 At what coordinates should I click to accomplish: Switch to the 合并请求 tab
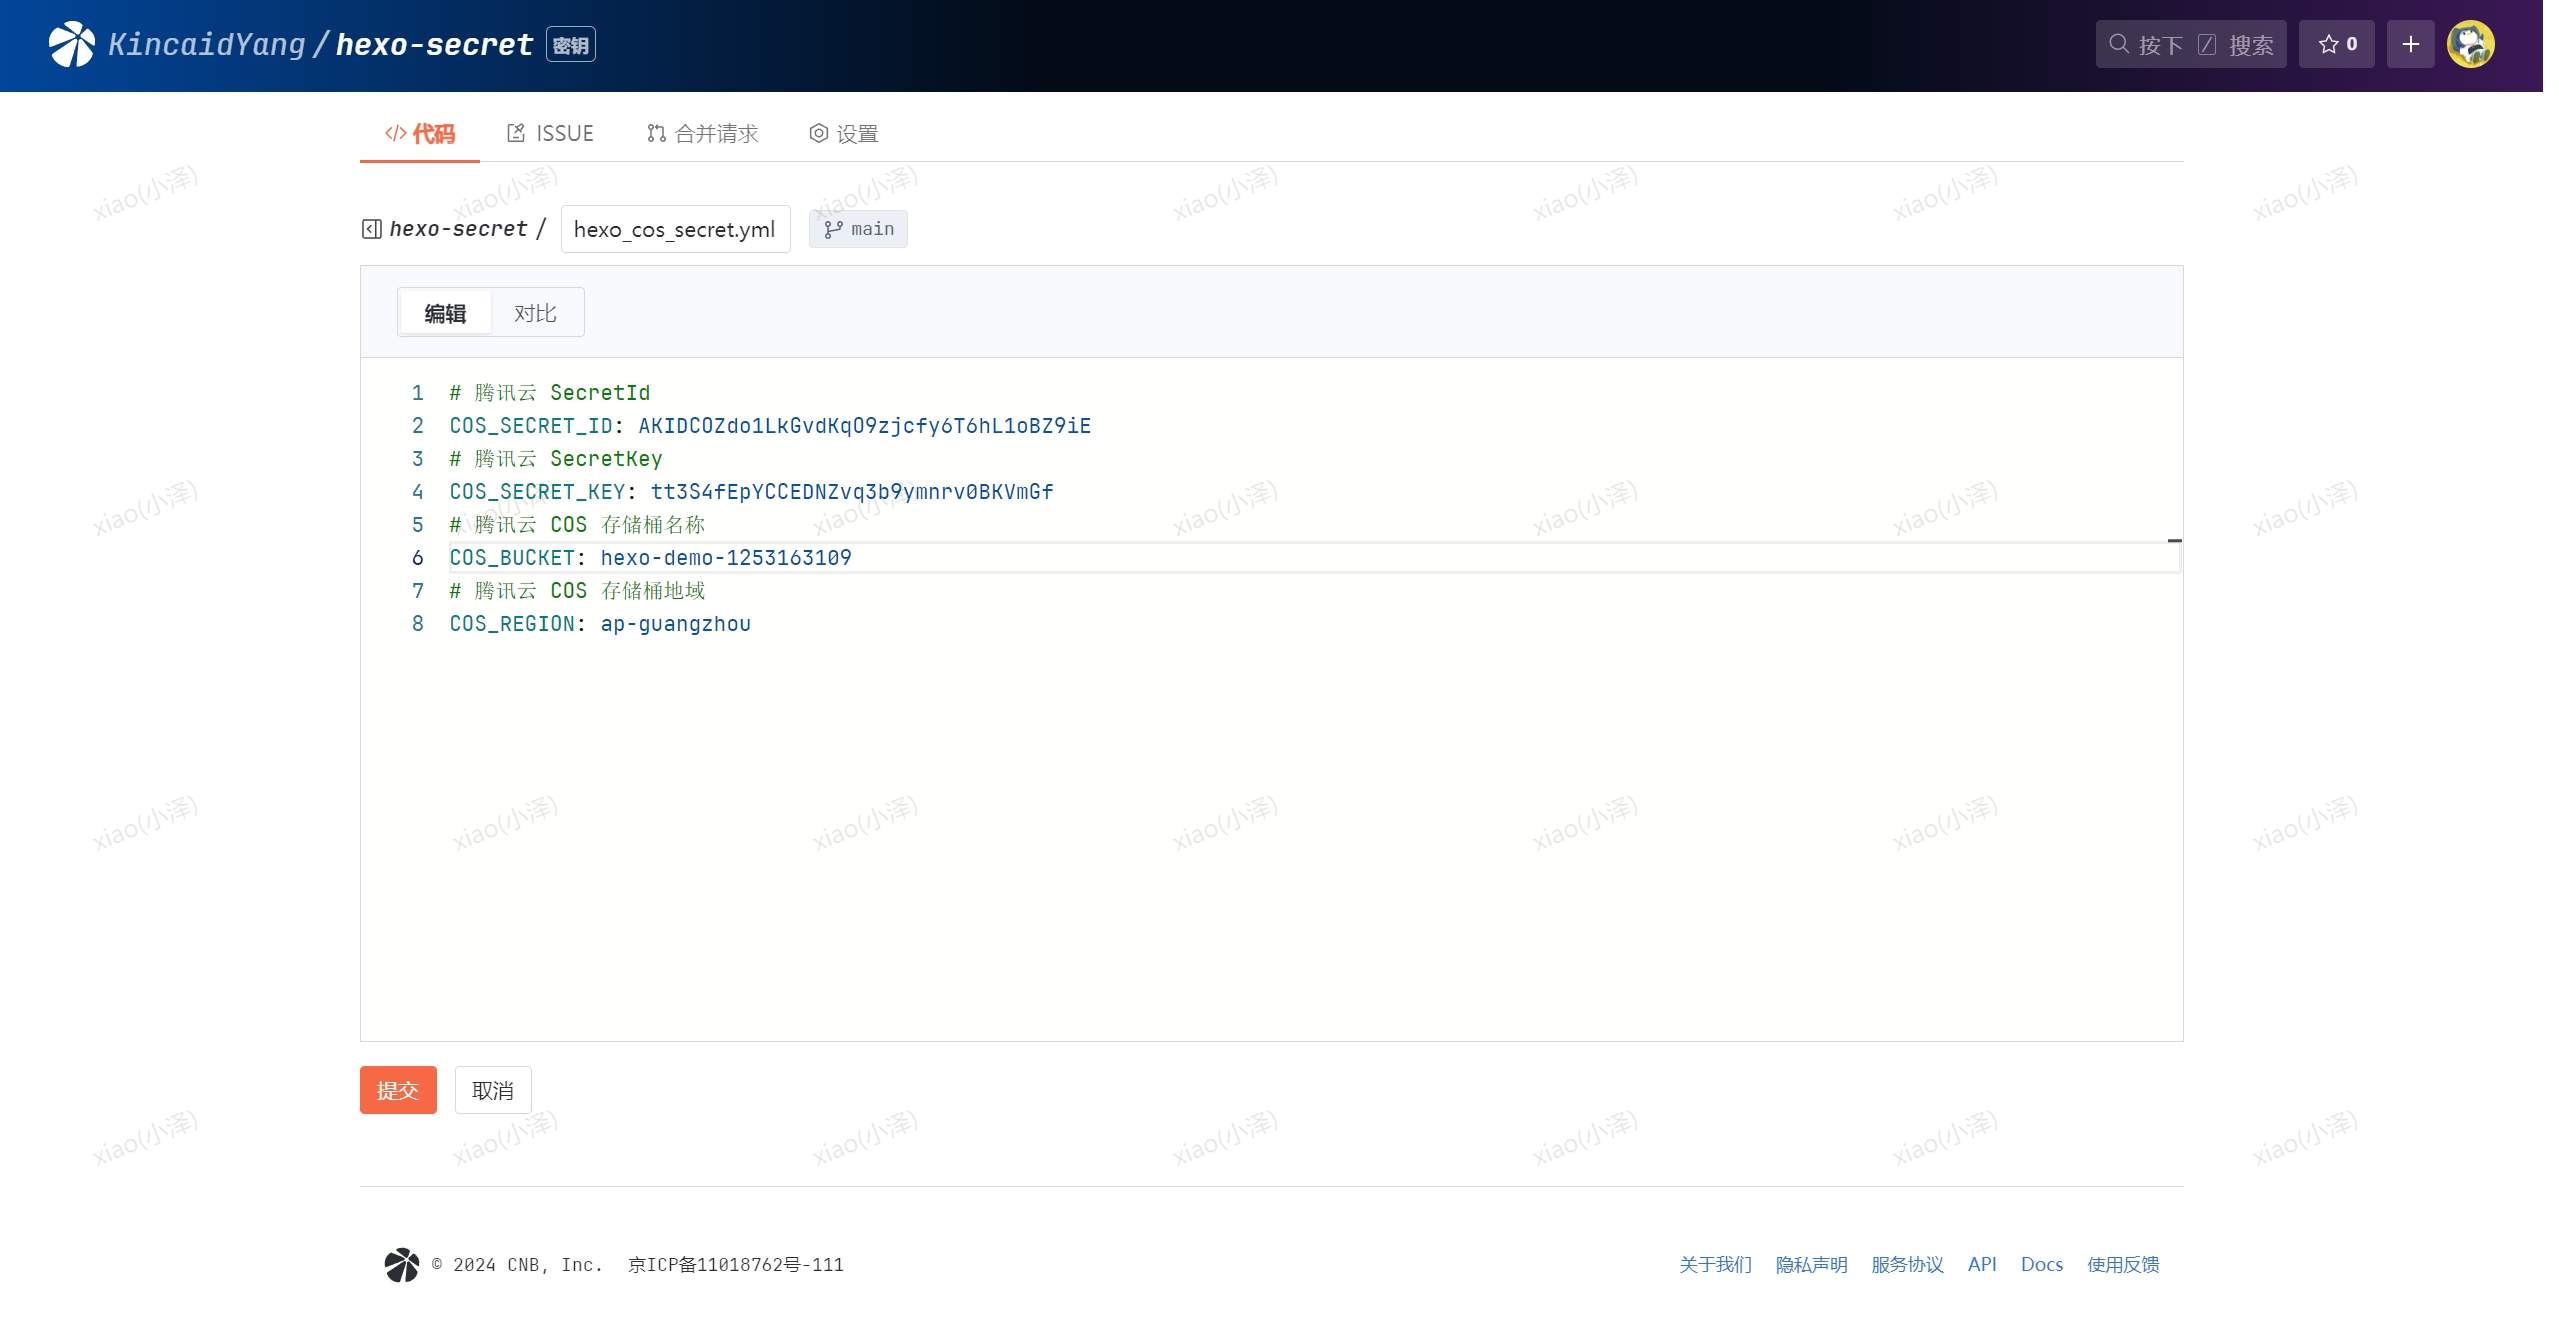coord(703,134)
